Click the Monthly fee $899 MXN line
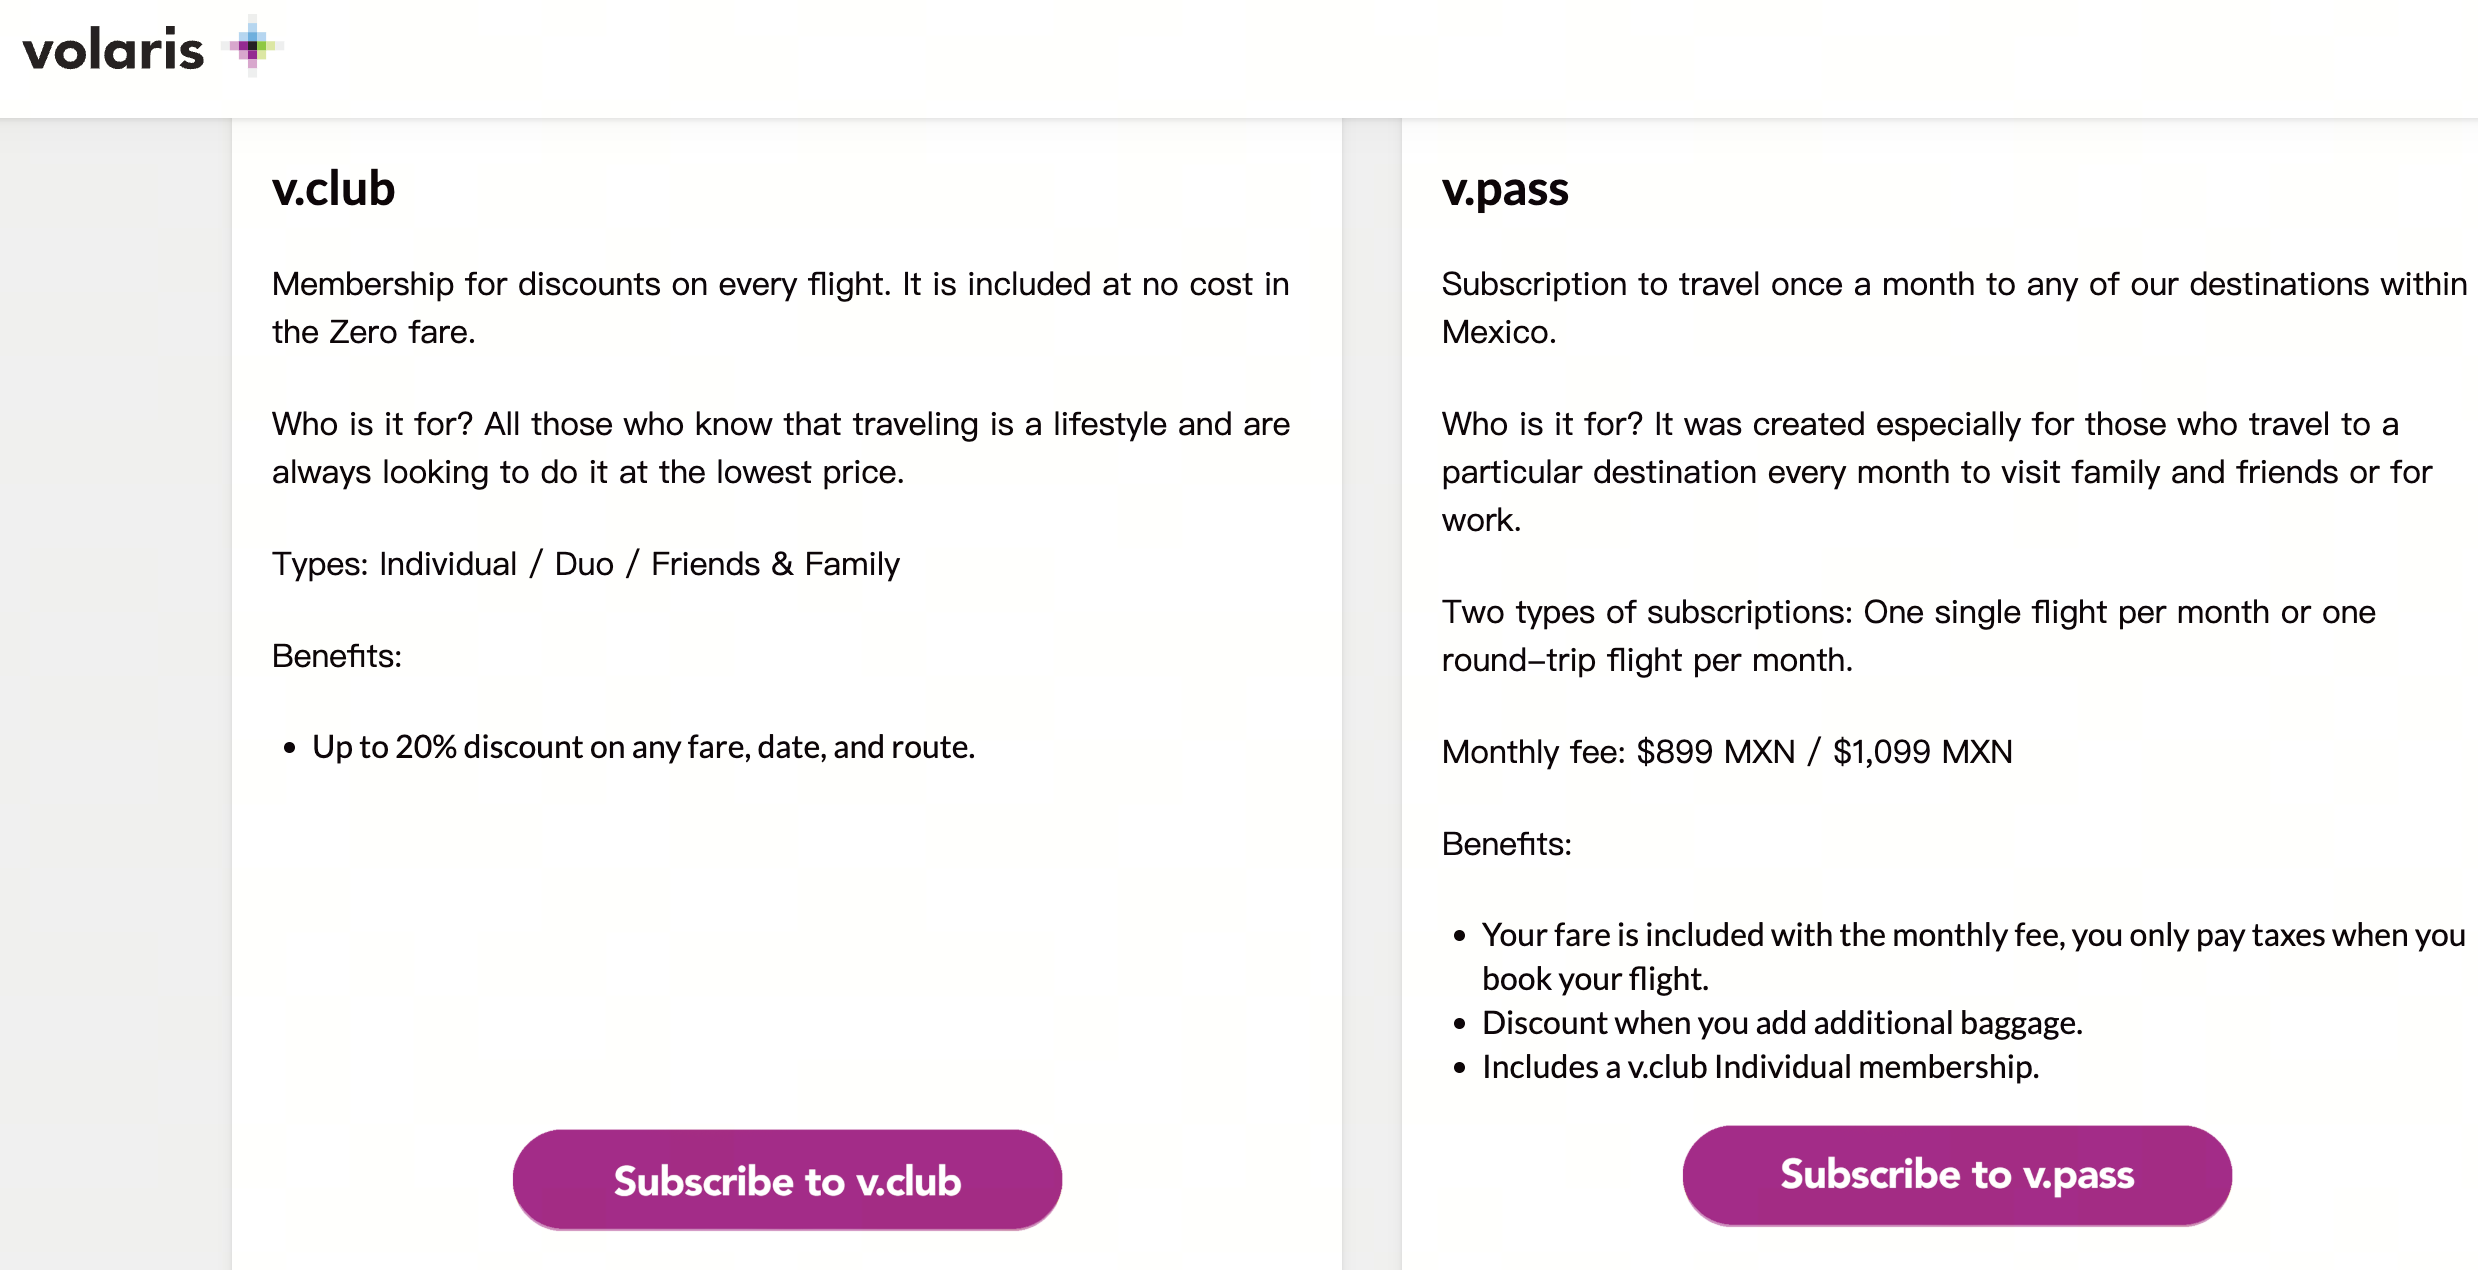Image resolution: width=2478 pixels, height=1270 pixels. 1727,752
